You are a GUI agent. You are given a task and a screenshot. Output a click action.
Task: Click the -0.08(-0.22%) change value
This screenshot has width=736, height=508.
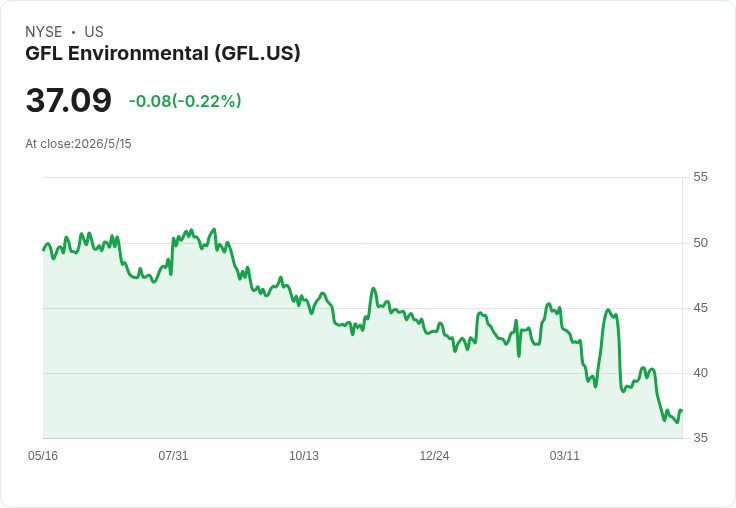(185, 101)
